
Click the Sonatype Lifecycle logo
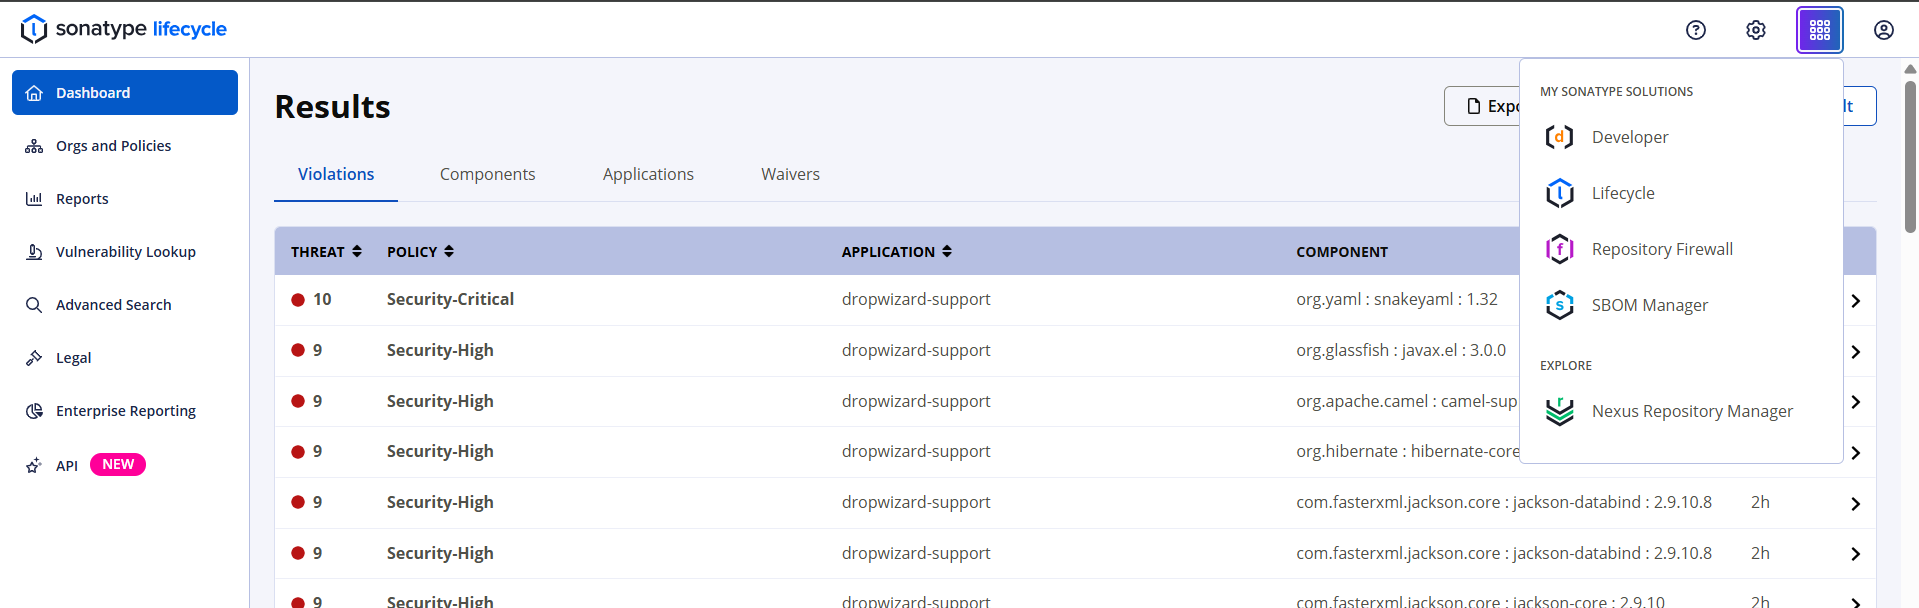(124, 29)
